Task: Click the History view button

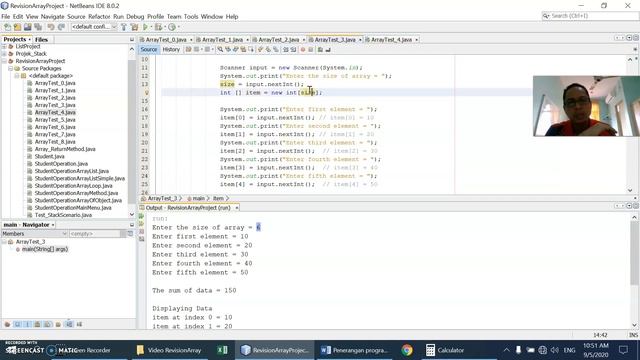Action: pyautogui.click(x=171, y=49)
